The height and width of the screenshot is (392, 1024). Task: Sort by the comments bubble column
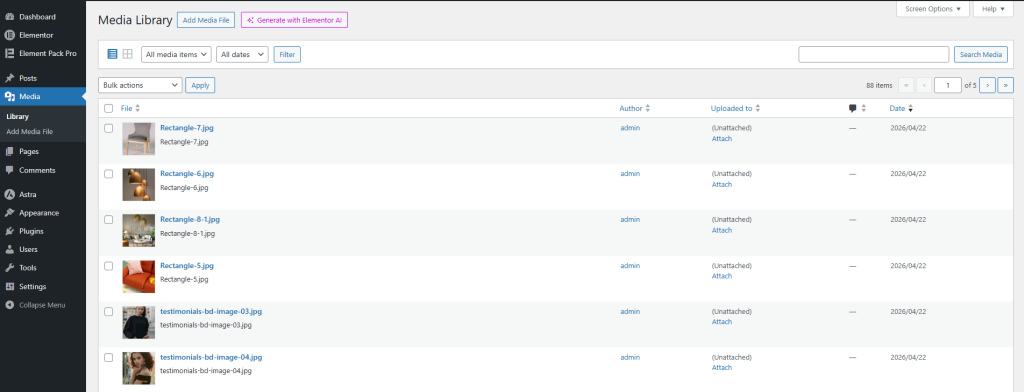857,108
